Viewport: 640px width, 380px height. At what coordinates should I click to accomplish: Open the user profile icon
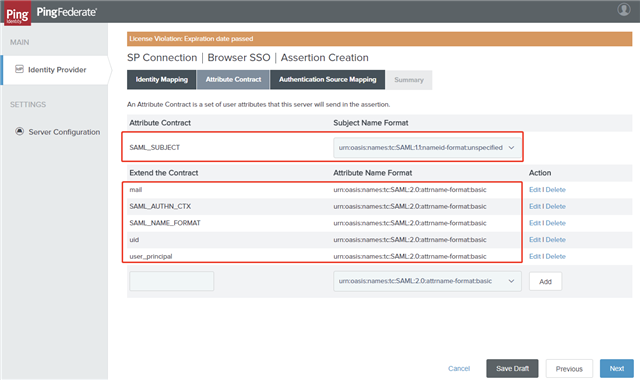[623, 9]
